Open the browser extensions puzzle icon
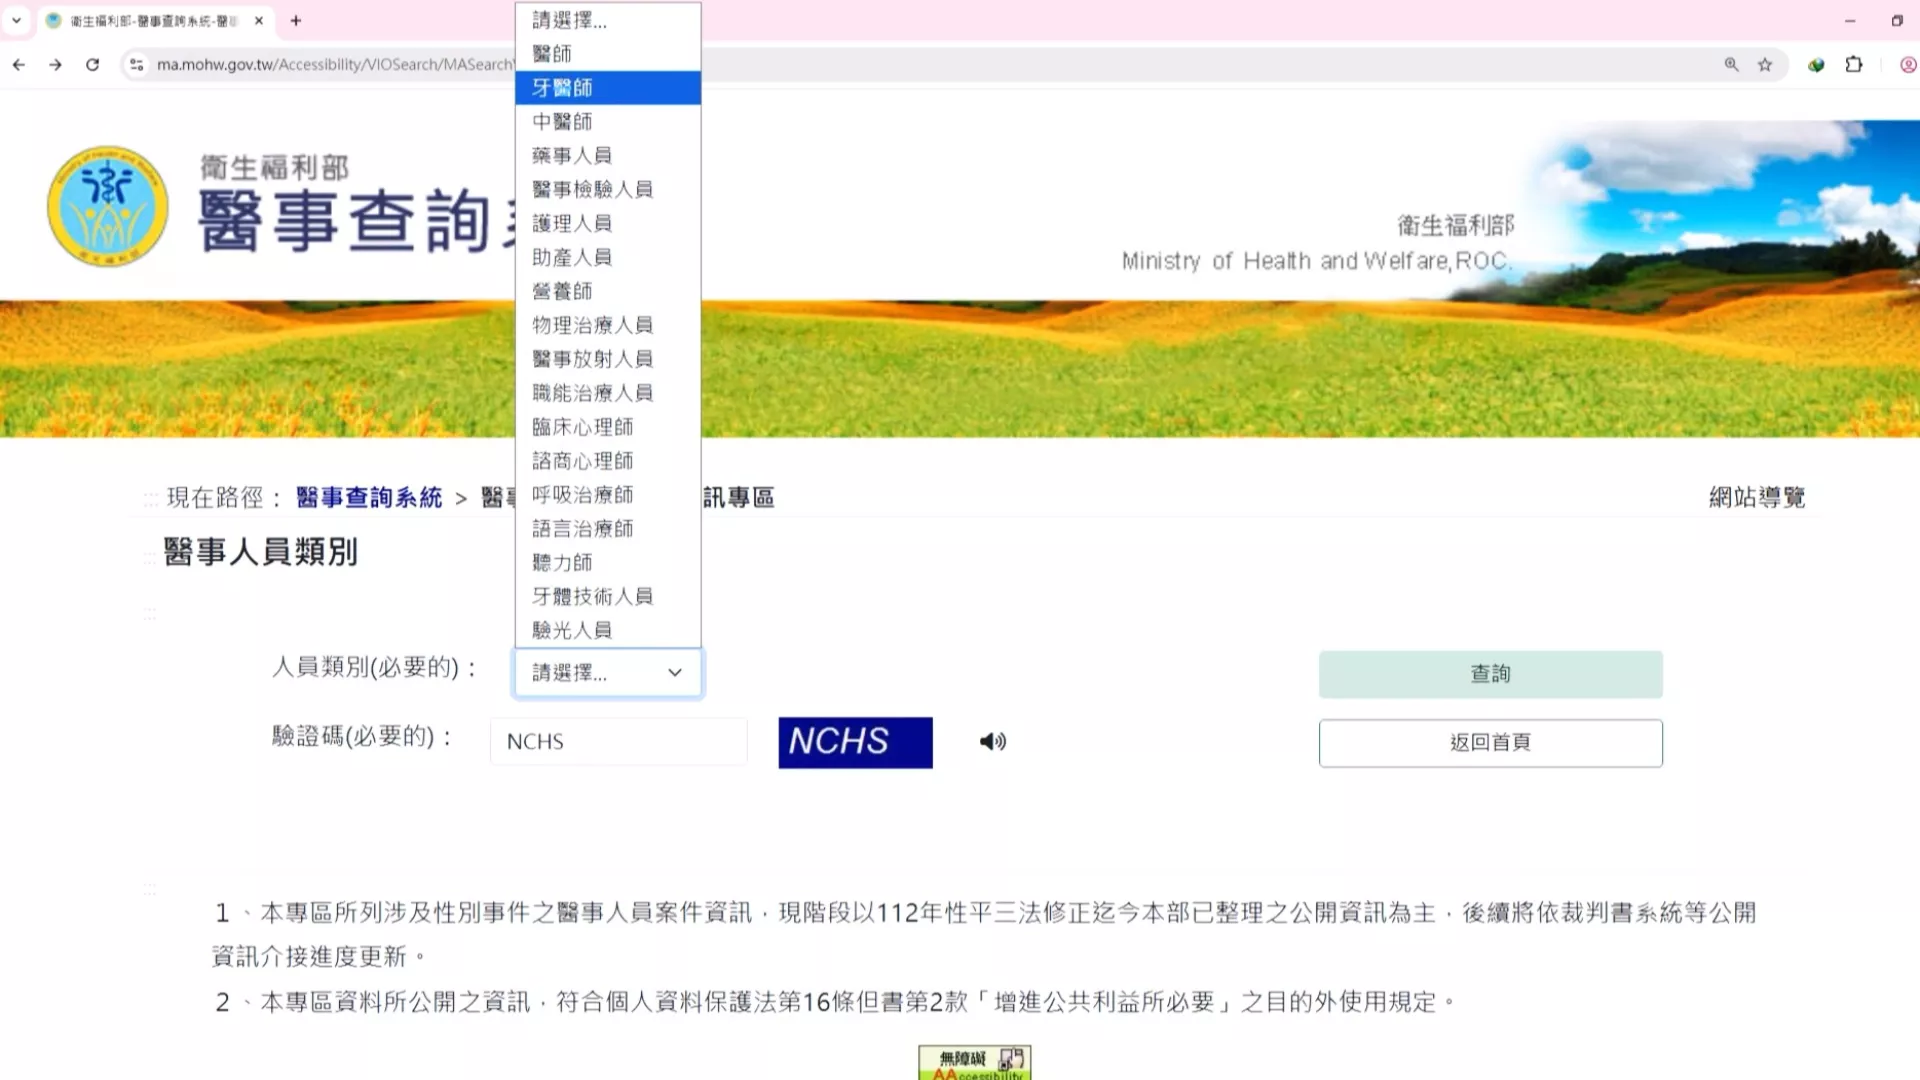1920x1080 pixels. (1854, 65)
